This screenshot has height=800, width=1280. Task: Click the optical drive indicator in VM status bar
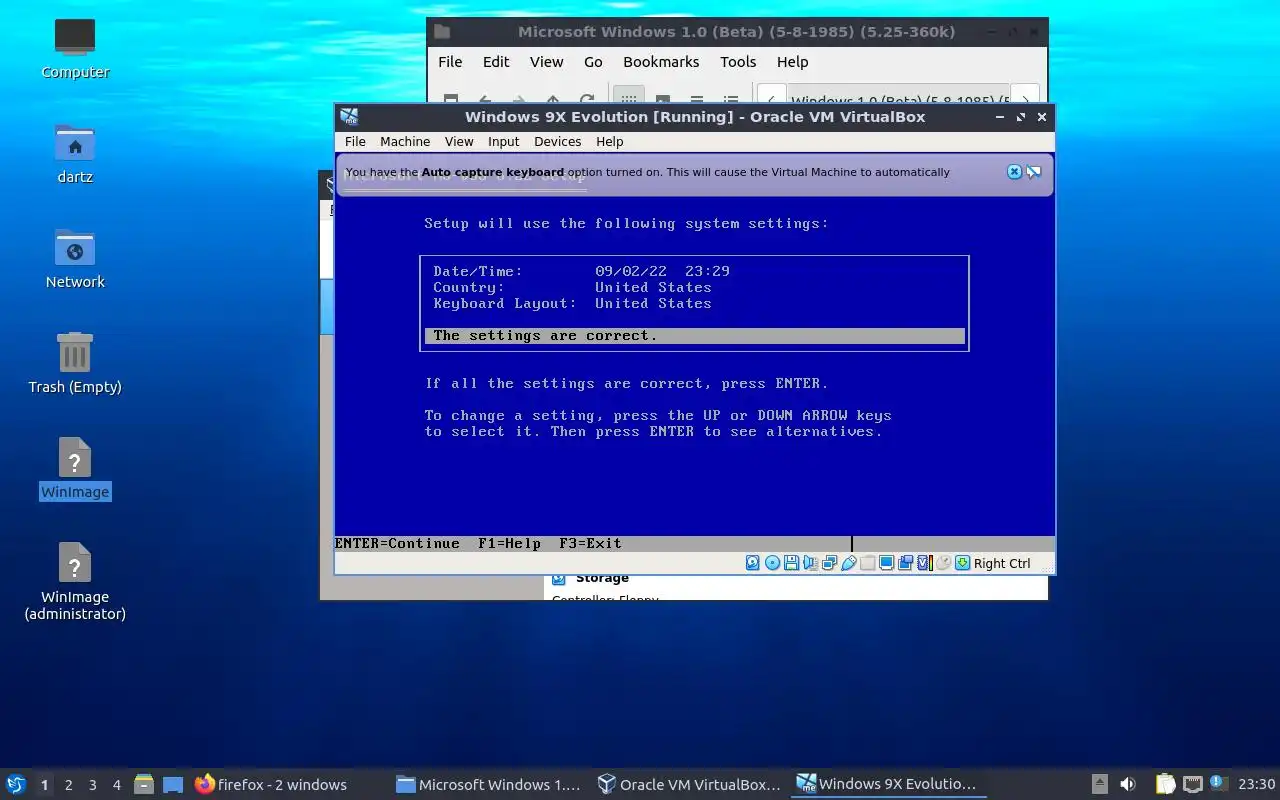772,563
